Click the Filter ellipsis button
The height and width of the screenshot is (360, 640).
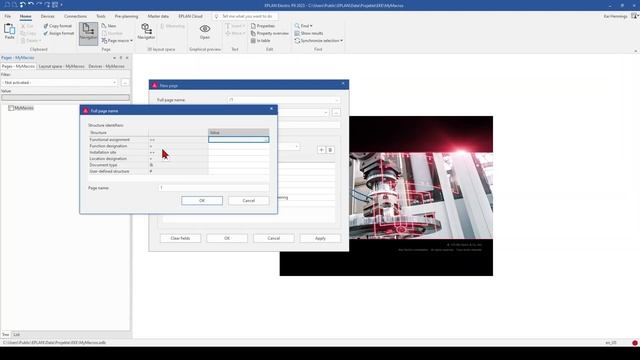(125, 82)
